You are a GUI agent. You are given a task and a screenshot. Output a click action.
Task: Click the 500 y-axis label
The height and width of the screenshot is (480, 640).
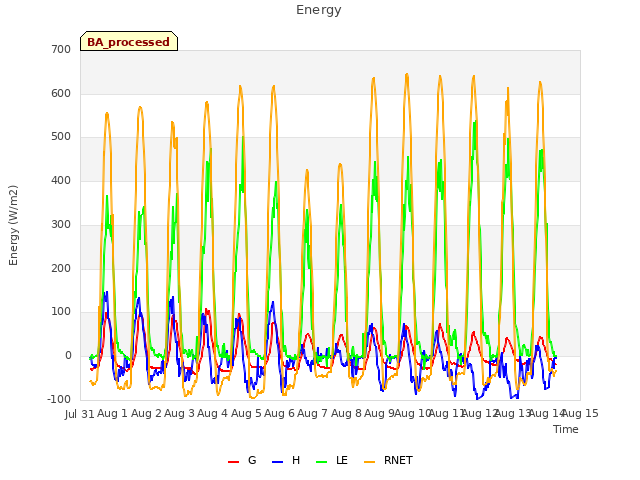coord(61,137)
